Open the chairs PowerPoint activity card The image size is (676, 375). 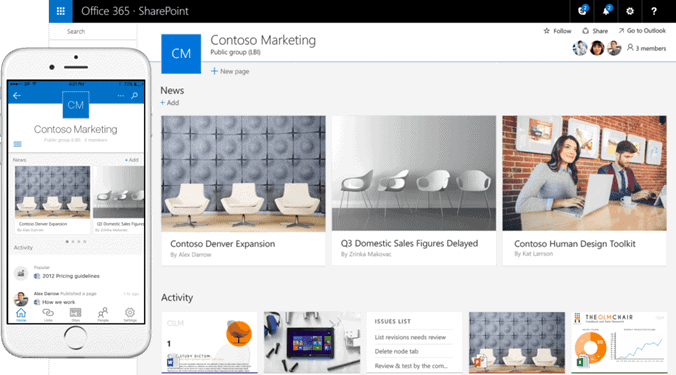[x=516, y=343]
